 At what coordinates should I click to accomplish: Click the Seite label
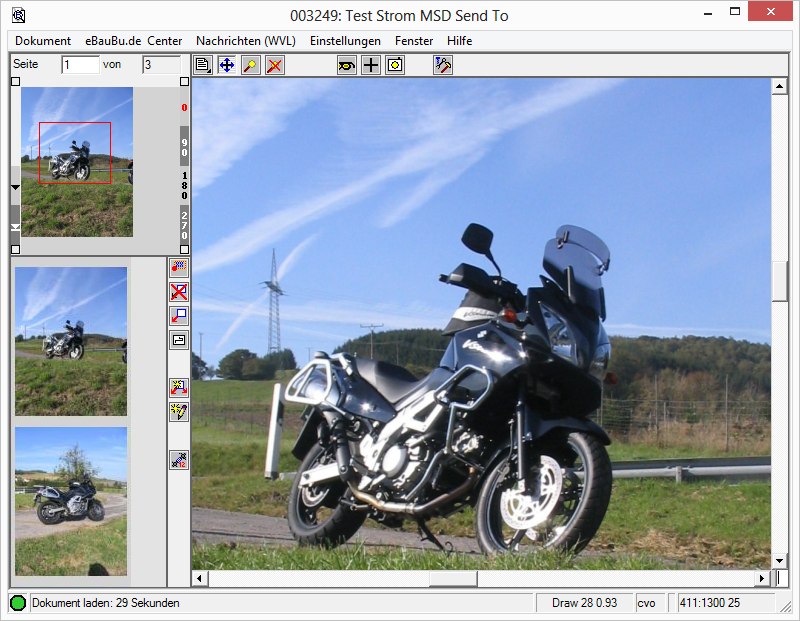click(x=26, y=64)
